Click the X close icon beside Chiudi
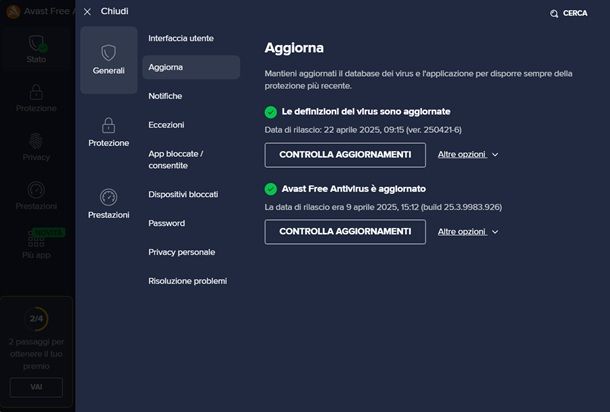This screenshot has width=610, height=412. click(87, 12)
